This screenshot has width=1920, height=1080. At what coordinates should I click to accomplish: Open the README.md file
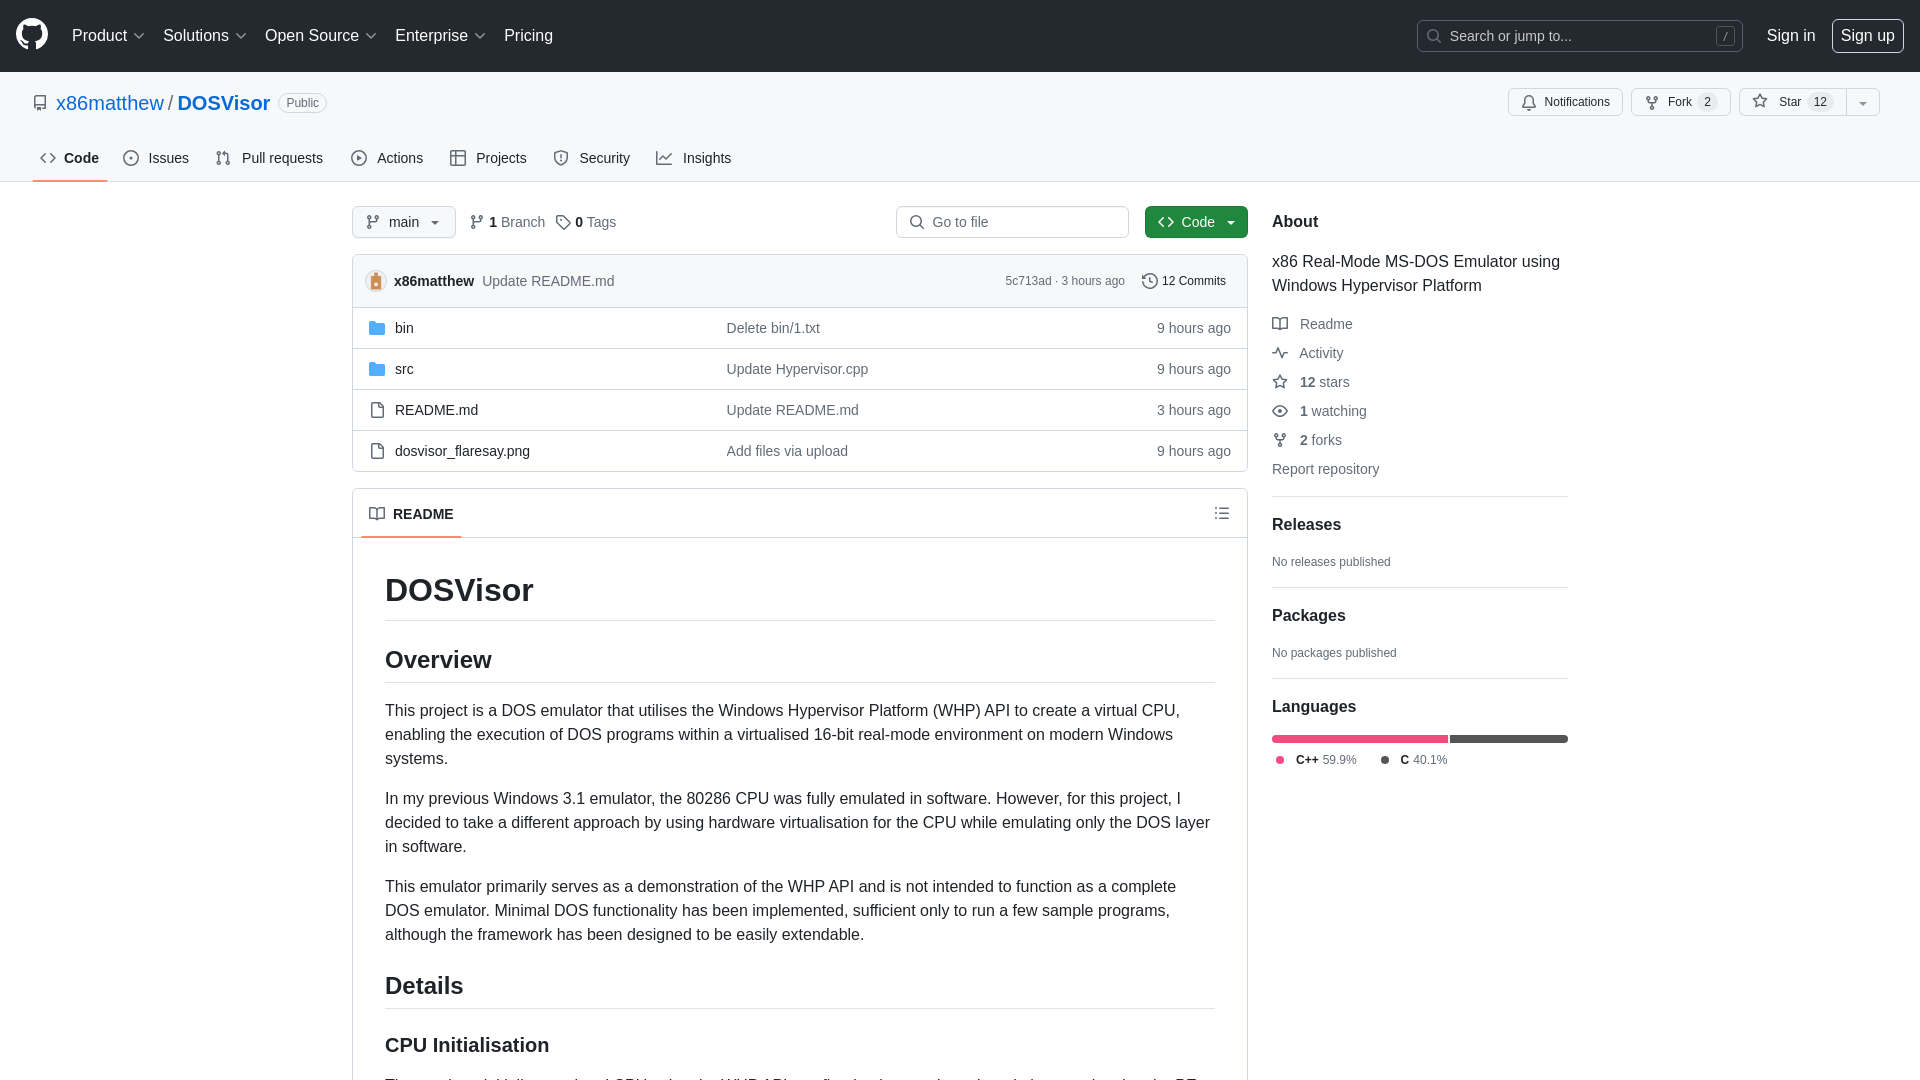[x=436, y=410]
